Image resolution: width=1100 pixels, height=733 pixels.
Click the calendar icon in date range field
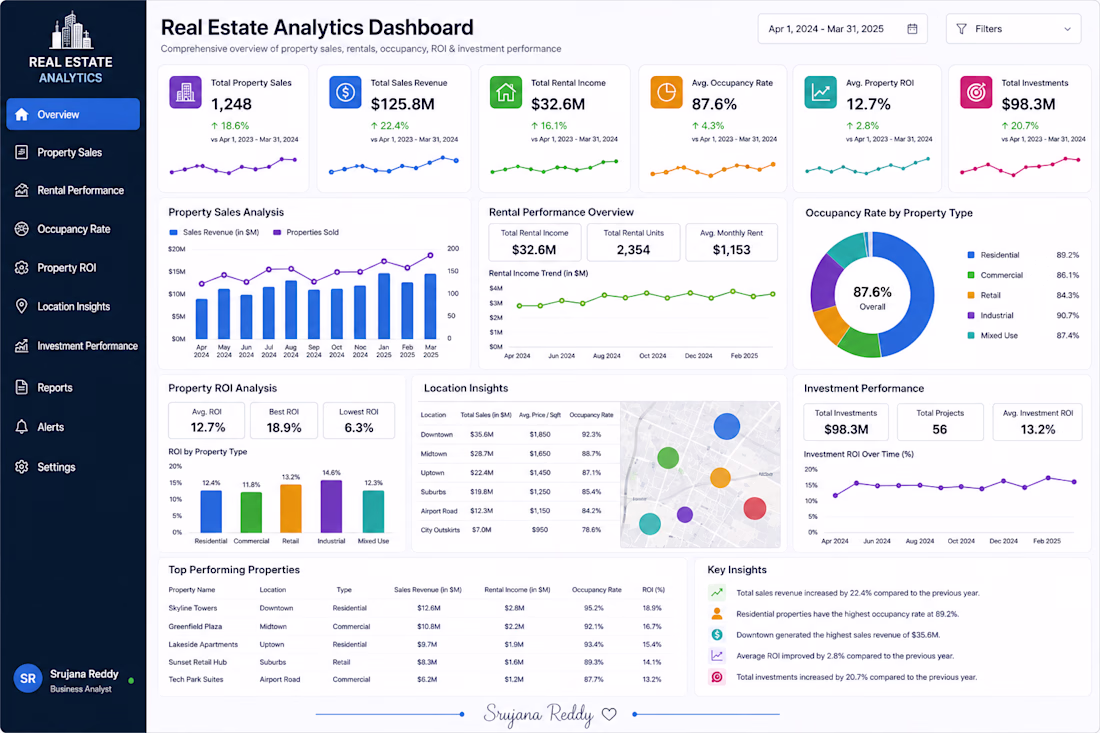click(x=912, y=29)
